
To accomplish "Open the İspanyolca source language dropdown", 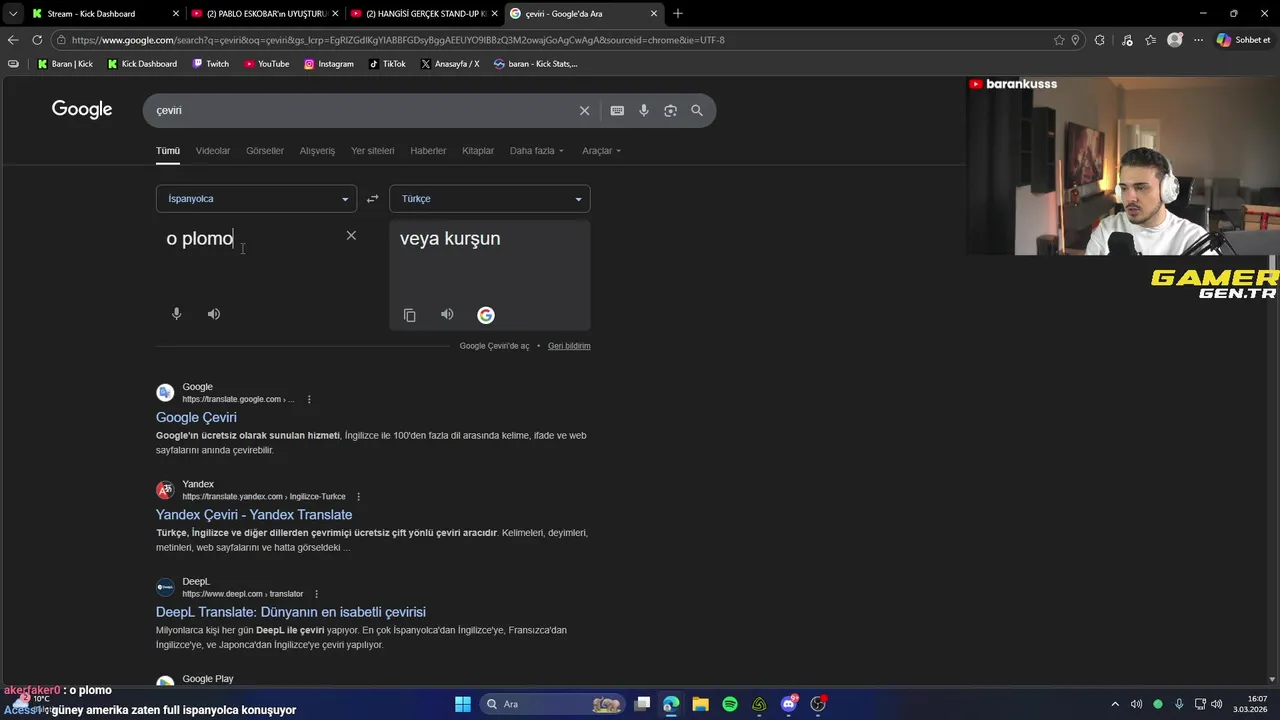I will coord(256,199).
